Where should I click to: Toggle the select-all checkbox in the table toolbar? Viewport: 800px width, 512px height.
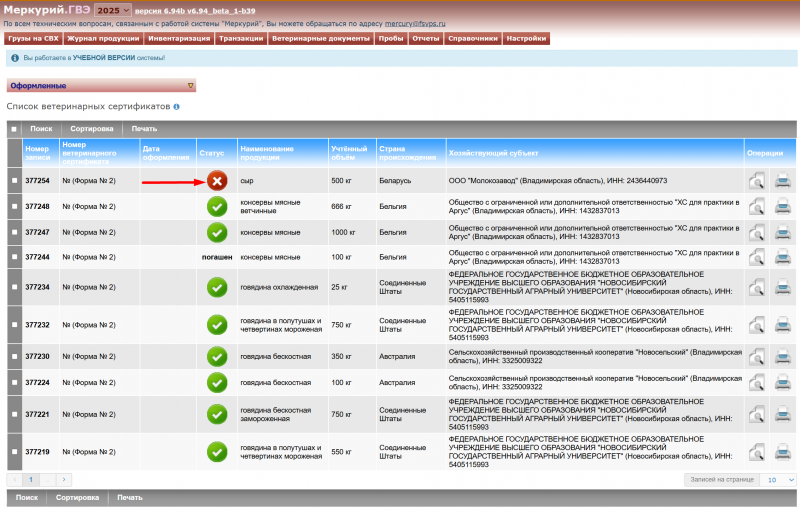pyautogui.click(x=14, y=129)
